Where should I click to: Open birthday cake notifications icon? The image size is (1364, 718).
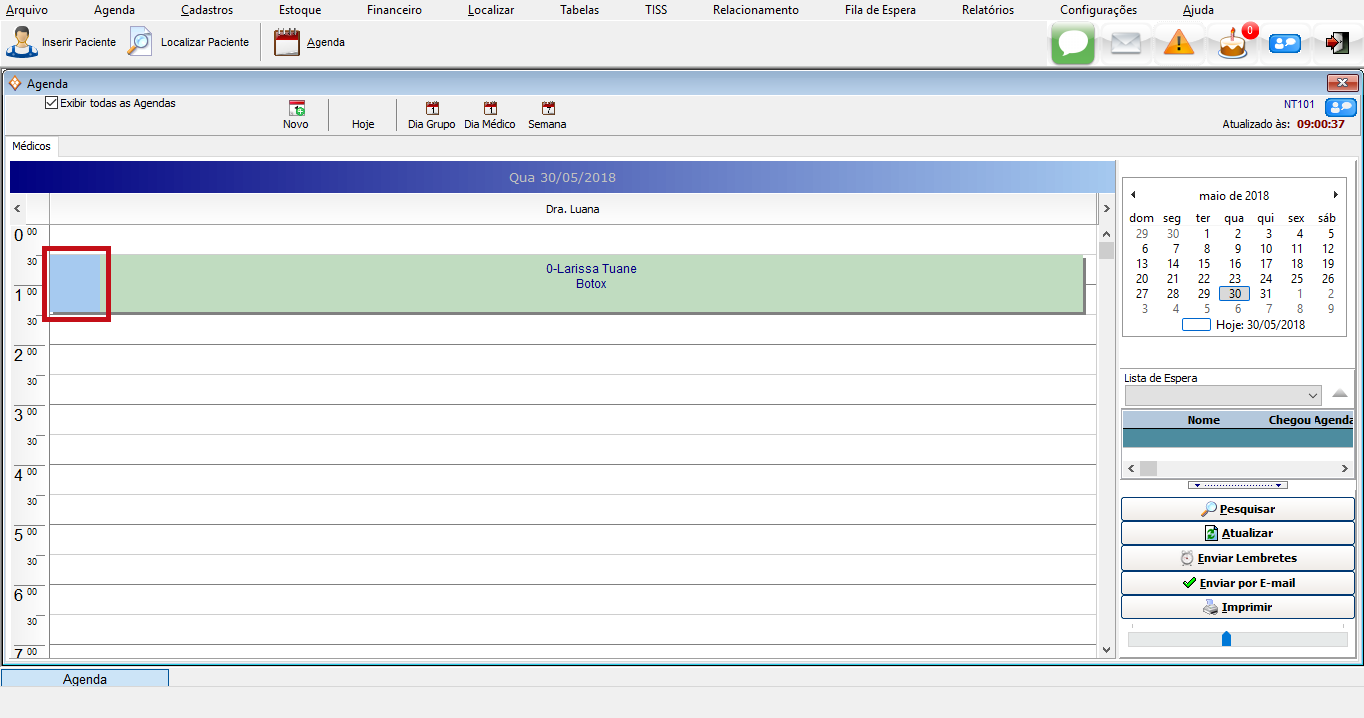[x=1233, y=43]
